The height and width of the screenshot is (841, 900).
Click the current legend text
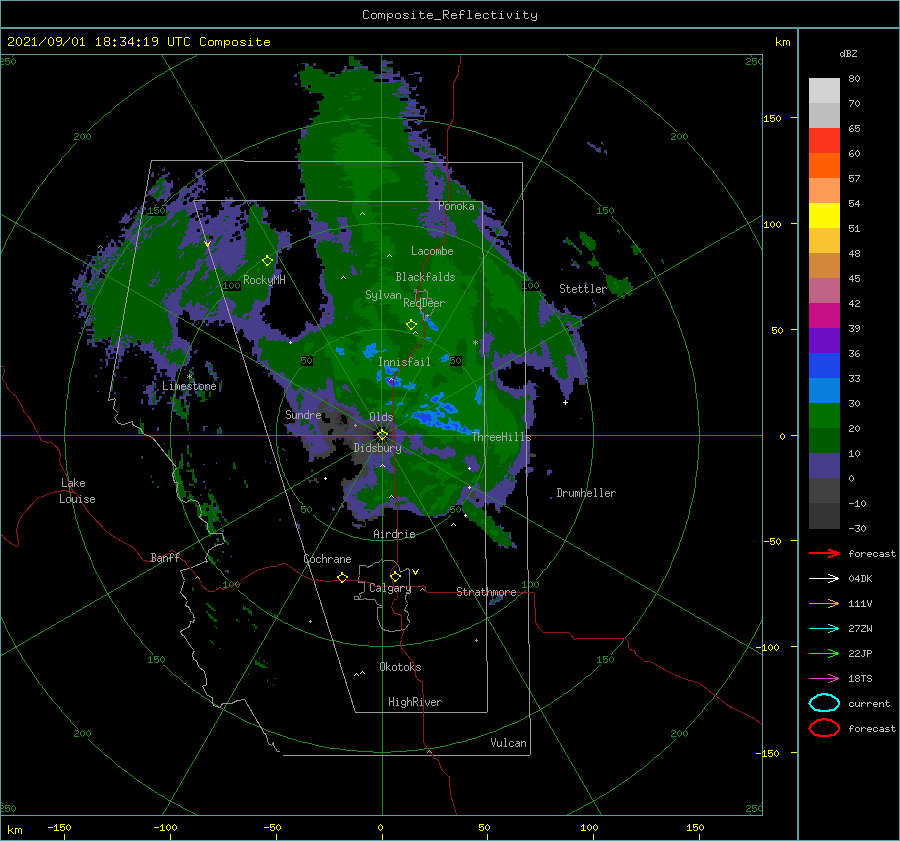(x=869, y=703)
